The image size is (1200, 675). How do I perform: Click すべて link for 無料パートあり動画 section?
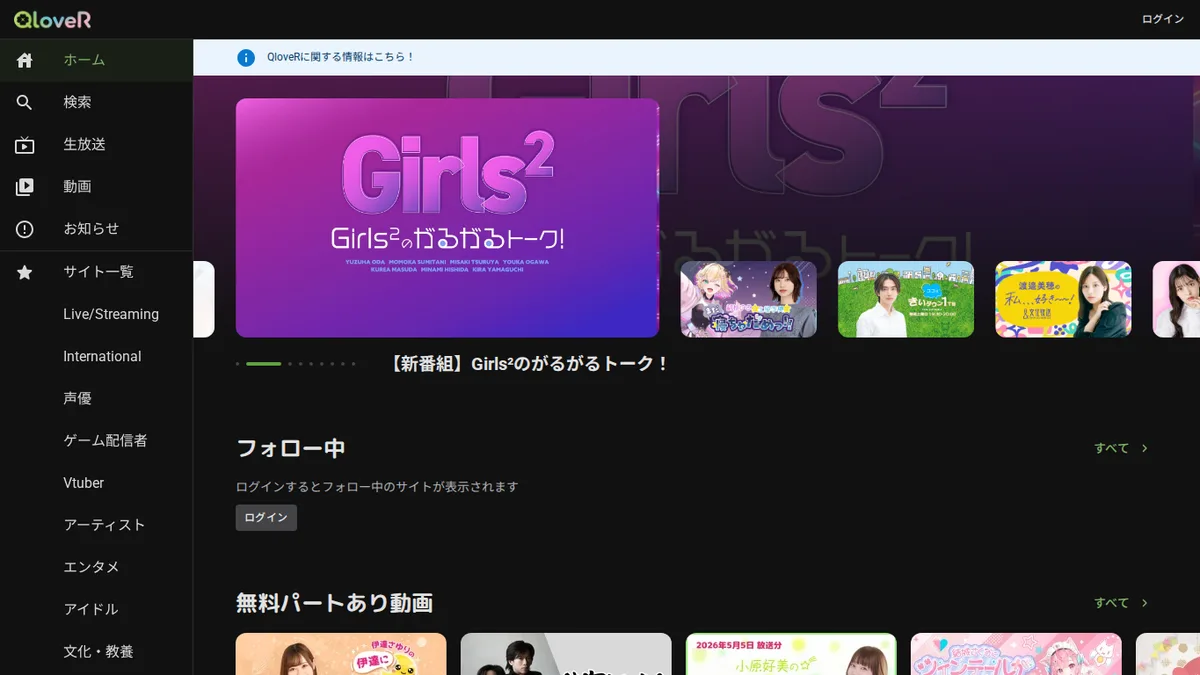click(x=1111, y=603)
